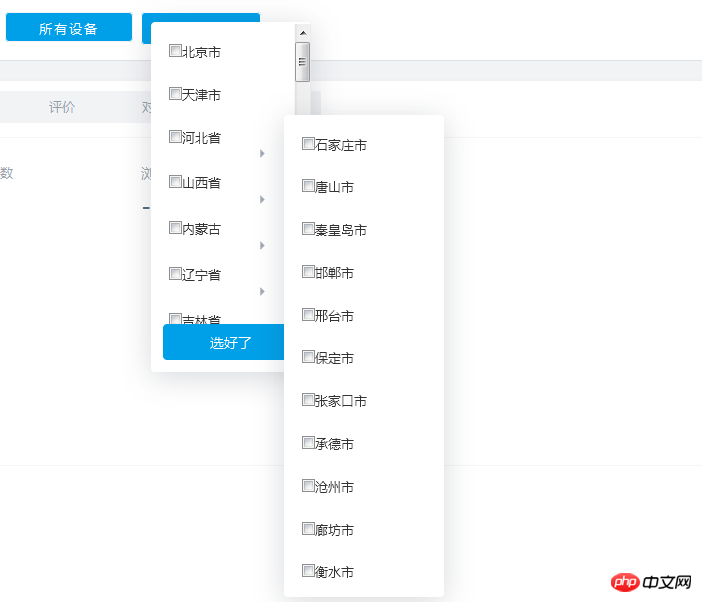Click the 唐山市 label text
702x602 pixels.
click(334, 187)
